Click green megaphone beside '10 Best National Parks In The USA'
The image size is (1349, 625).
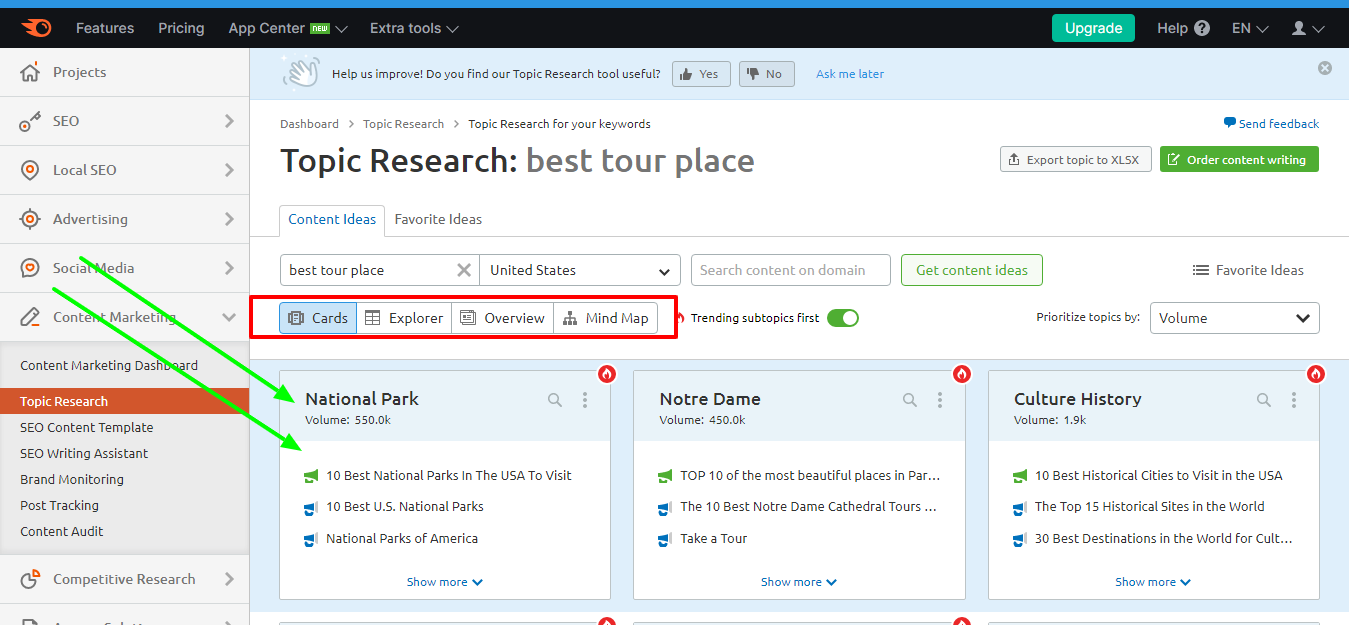[x=311, y=476]
